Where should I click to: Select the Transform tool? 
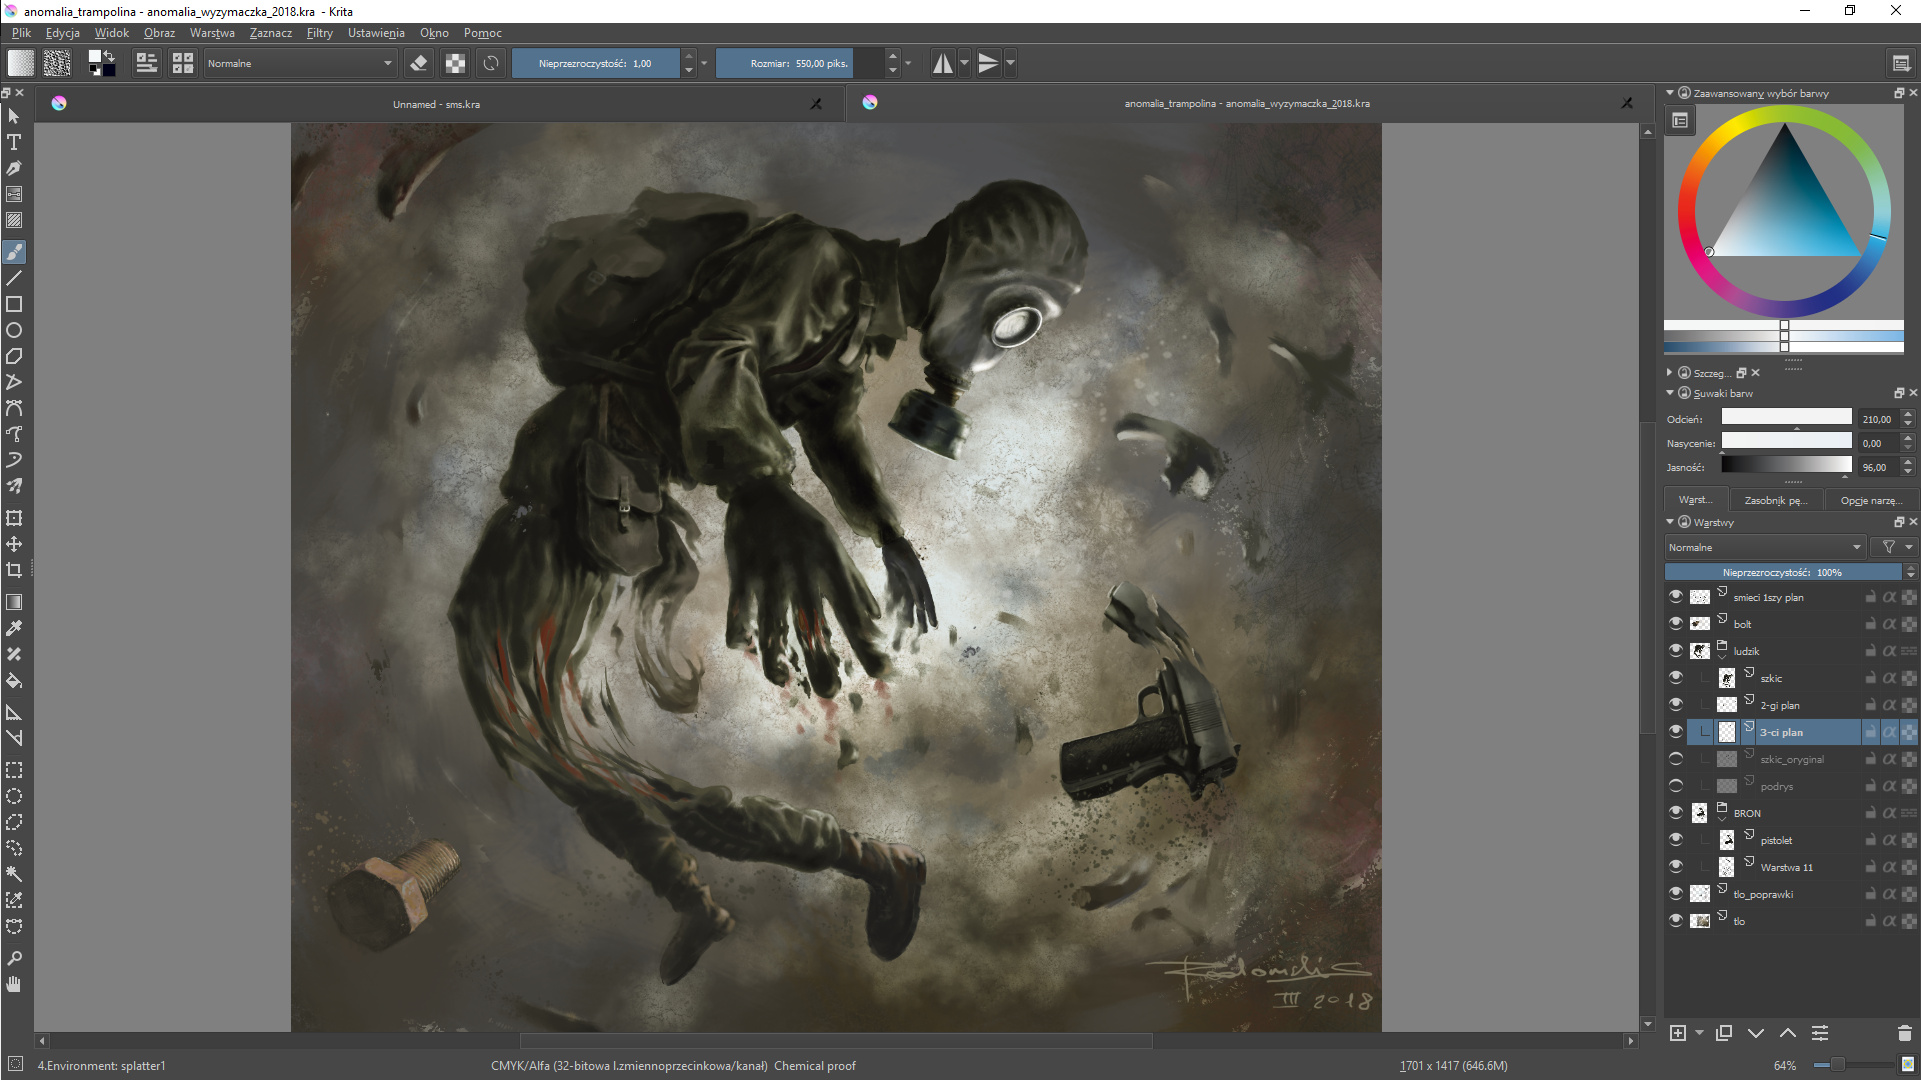[14, 518]
